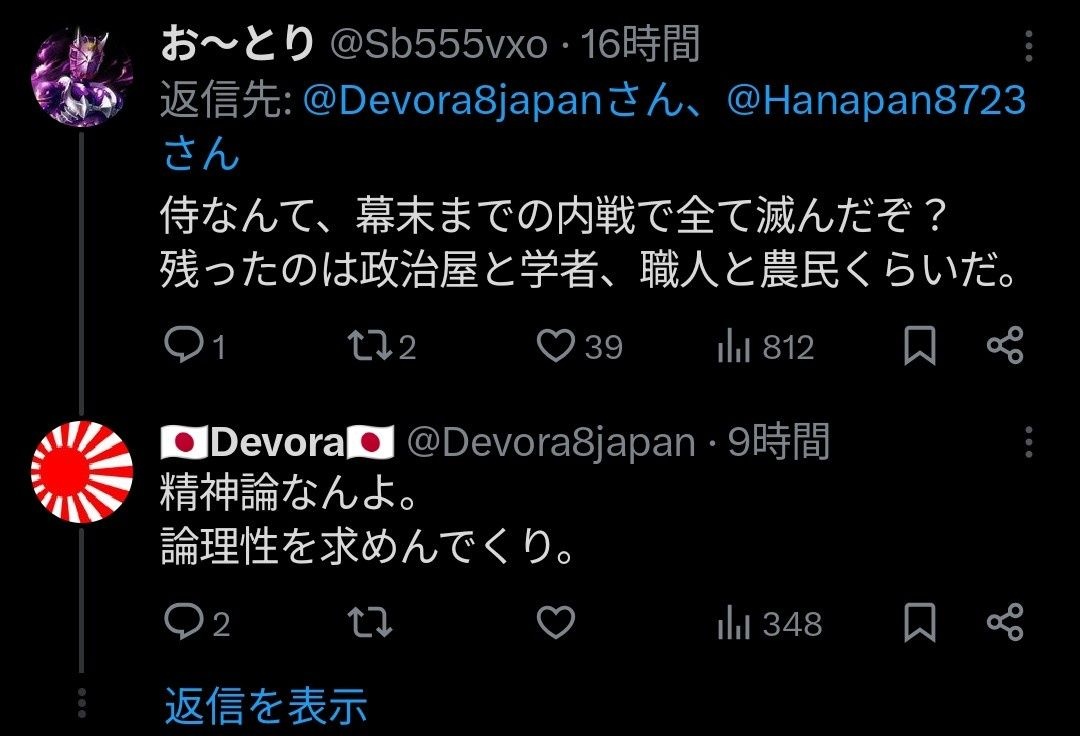Open Devora's rising sun profile avatar
1080x736 pixels.
(81, 472)
